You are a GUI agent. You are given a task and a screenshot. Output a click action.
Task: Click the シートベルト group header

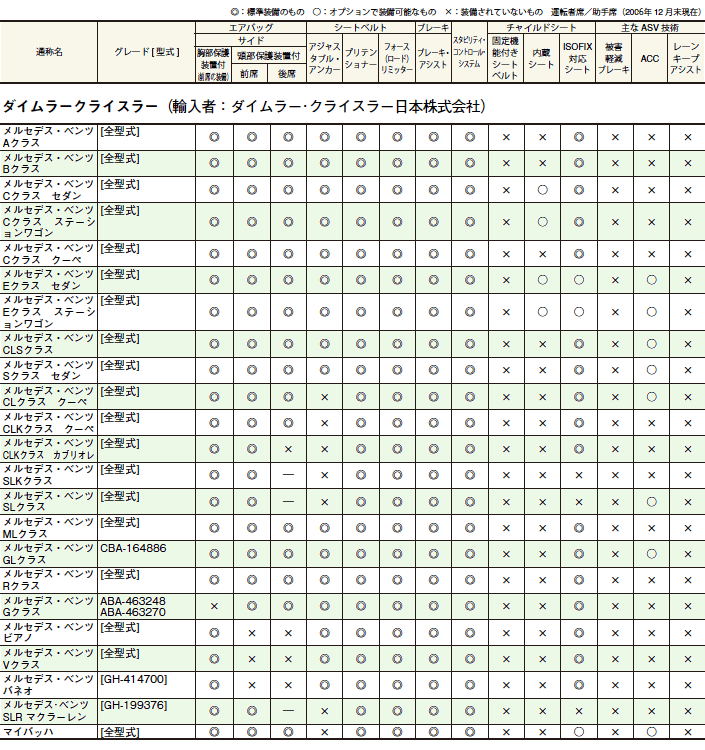(360, 28)
